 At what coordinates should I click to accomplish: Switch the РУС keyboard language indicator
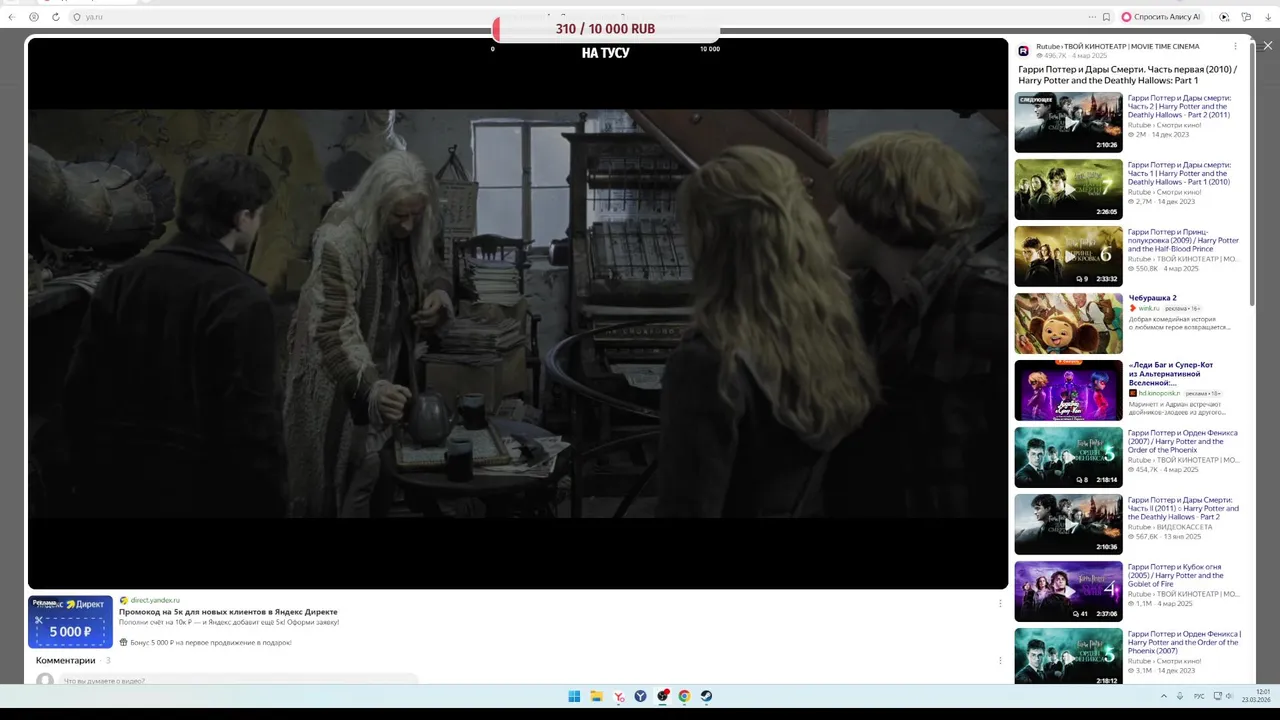(1199, 696)
